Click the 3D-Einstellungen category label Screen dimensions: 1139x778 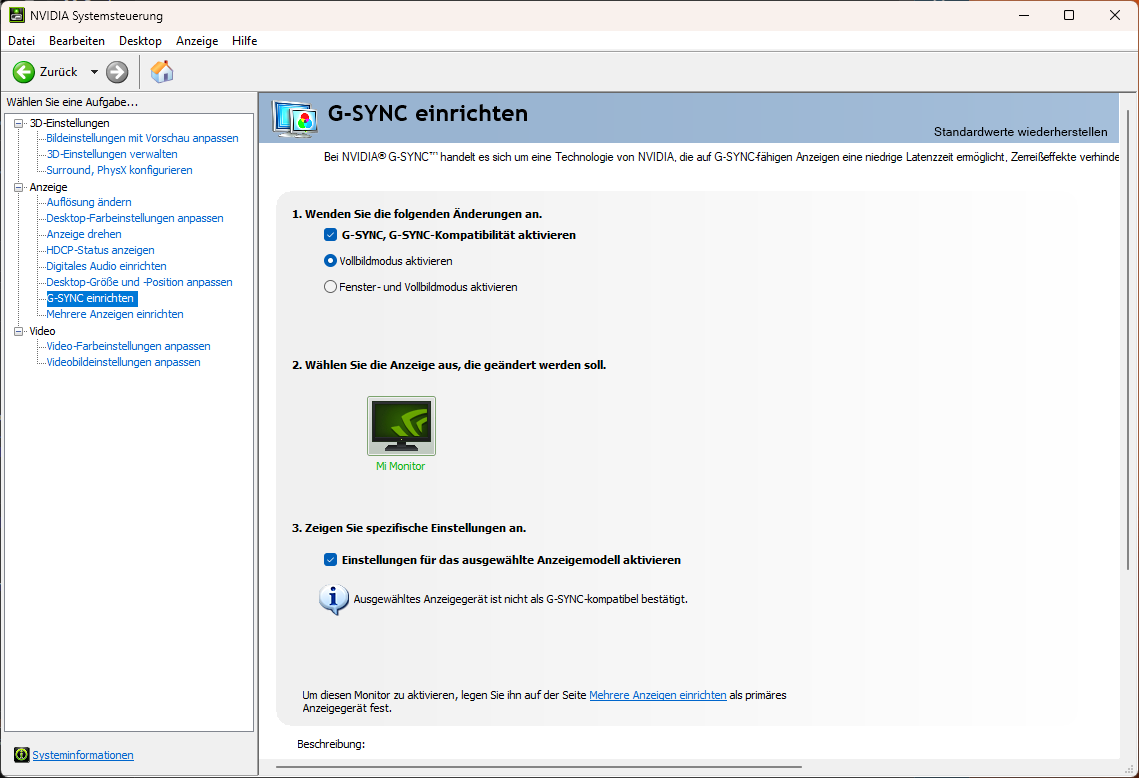70,123
